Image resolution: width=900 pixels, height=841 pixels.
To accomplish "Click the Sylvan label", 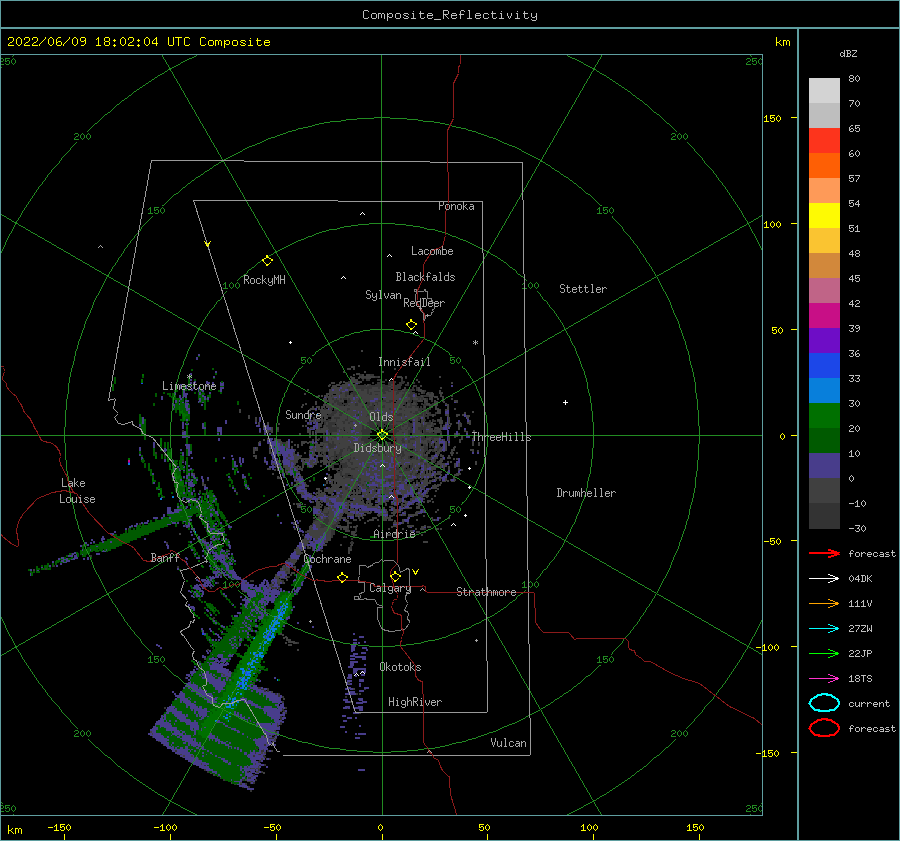I will [x=383, y=295].
